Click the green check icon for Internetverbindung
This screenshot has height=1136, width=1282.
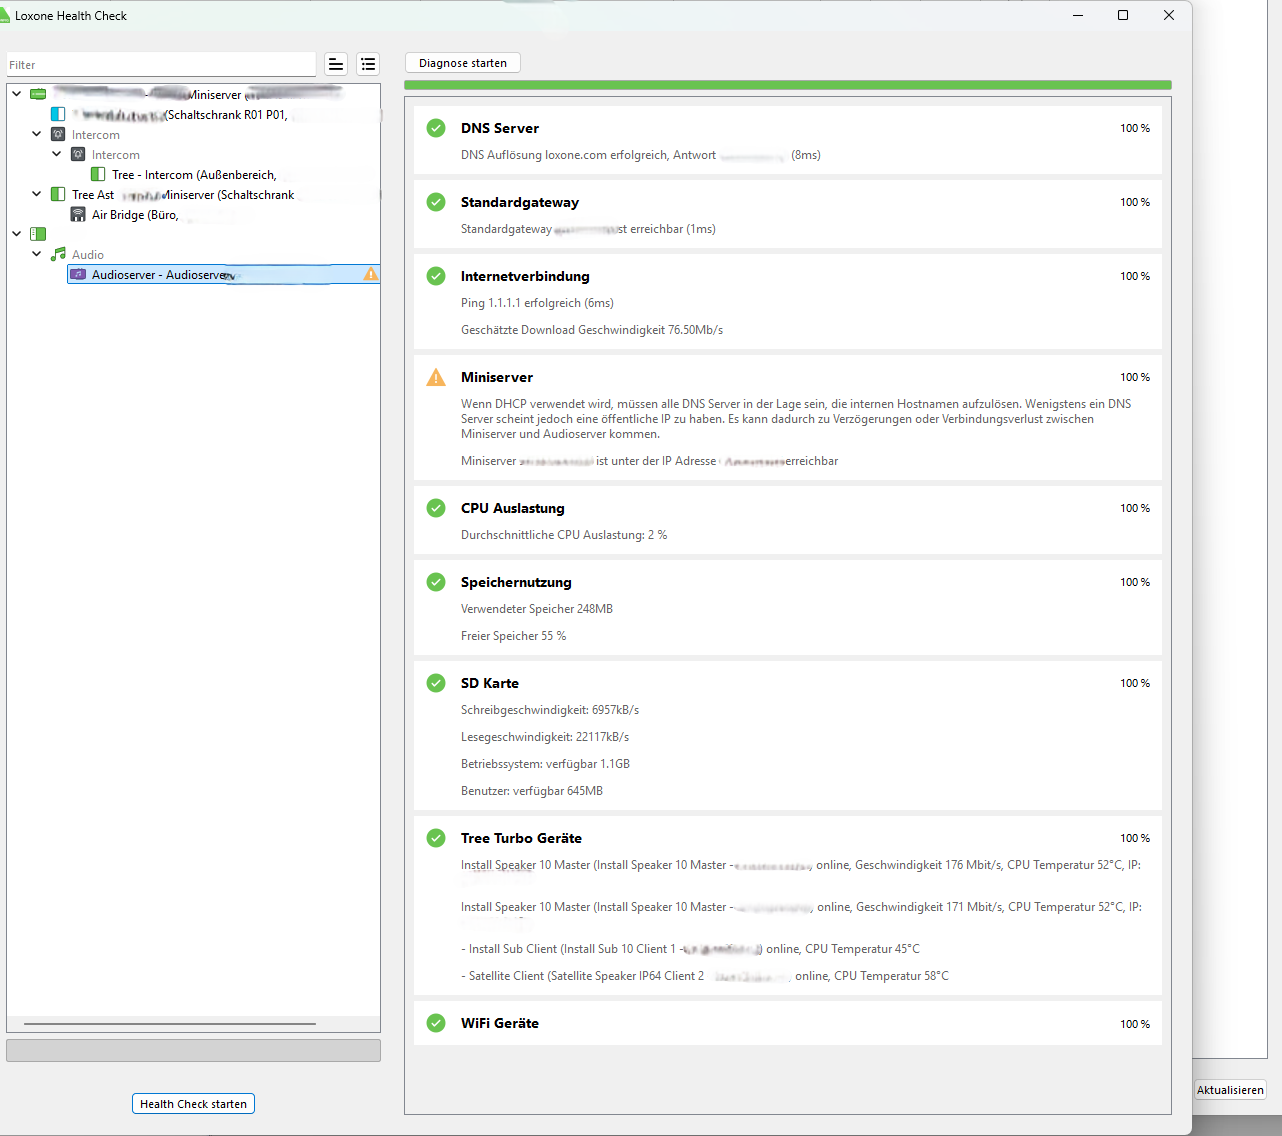436,276
